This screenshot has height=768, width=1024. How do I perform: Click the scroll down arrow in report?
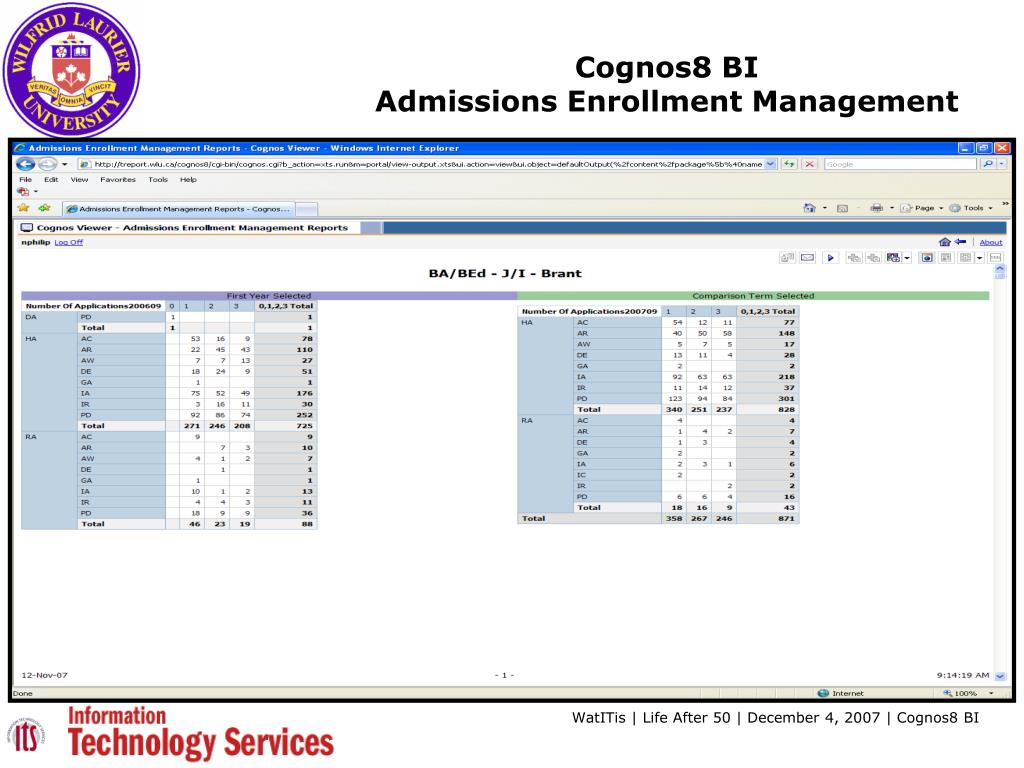1000,676
